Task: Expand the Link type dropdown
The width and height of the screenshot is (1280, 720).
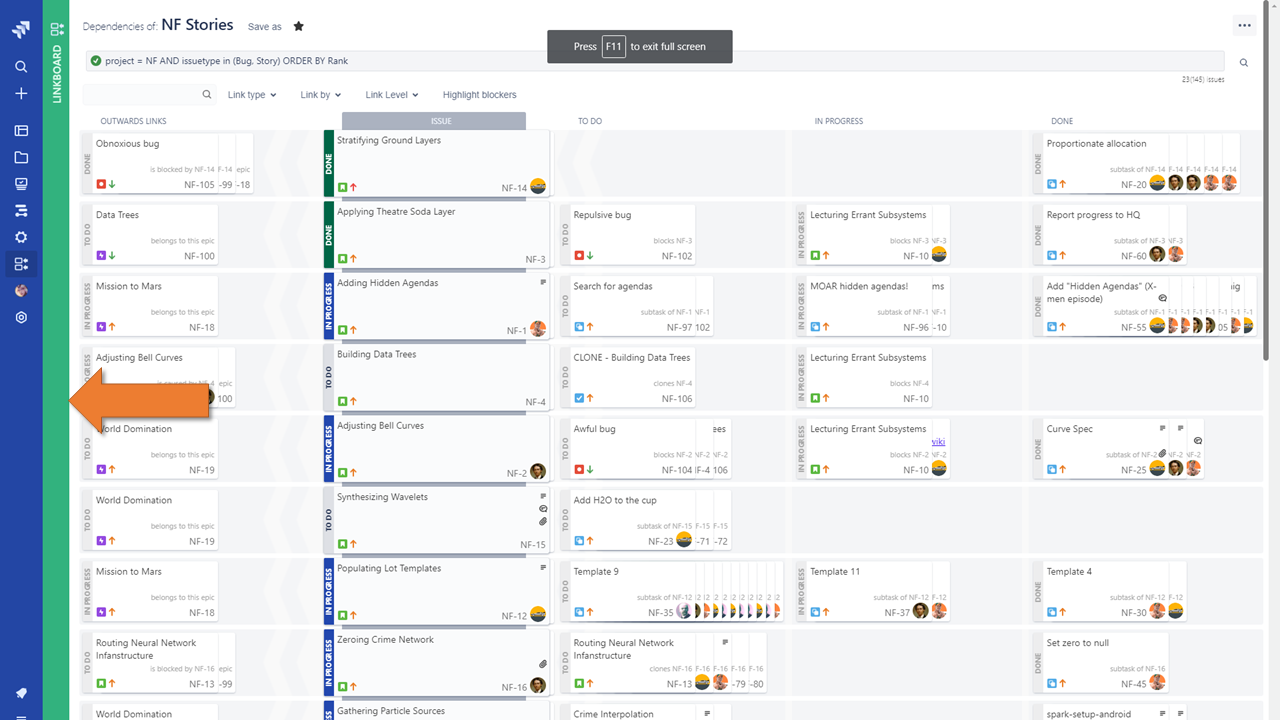Action: point(252,95)
